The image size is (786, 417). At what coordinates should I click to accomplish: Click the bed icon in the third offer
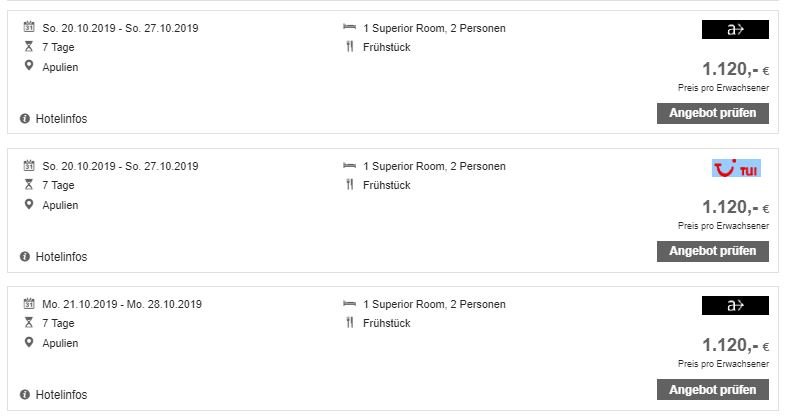349,304
